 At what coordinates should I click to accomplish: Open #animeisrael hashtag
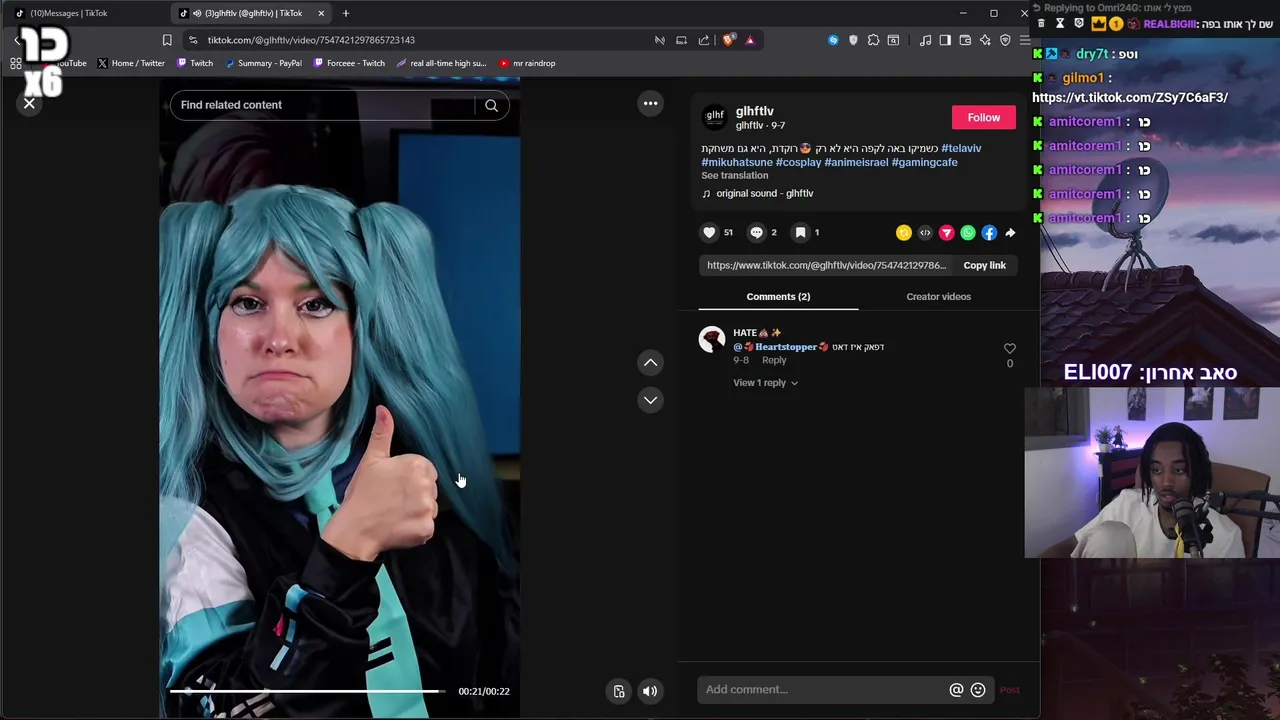856,162
